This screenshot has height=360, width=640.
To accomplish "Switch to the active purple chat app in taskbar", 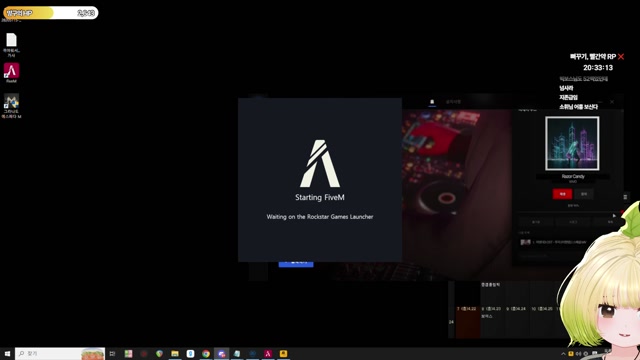I will [x=221, y=354].
